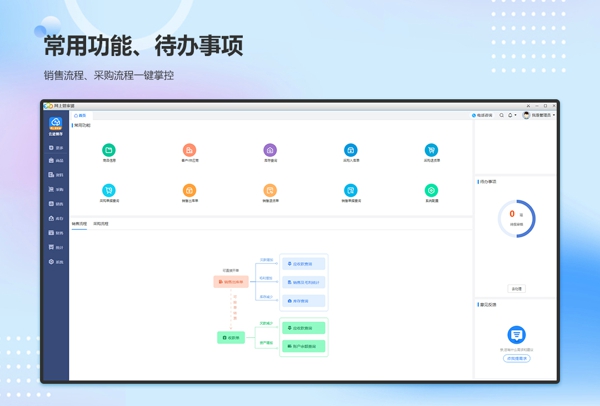Click the purple house inventory query icon

coord(270,150)
